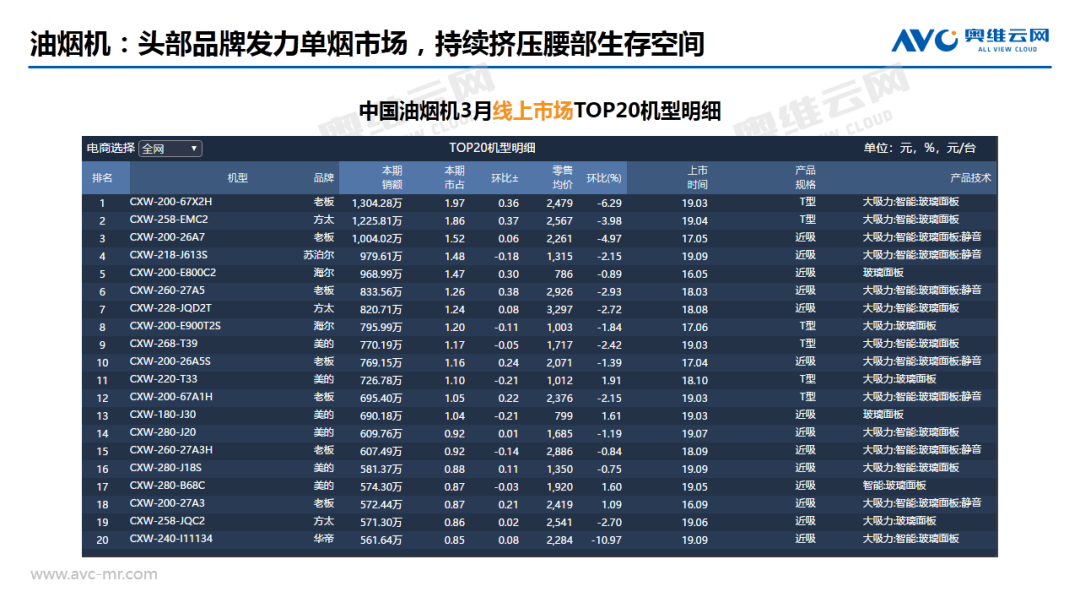Select model CXW-258-JQC2
Image resolution: width=1080 pixels, height=608 pixels.
pos(167,521)
